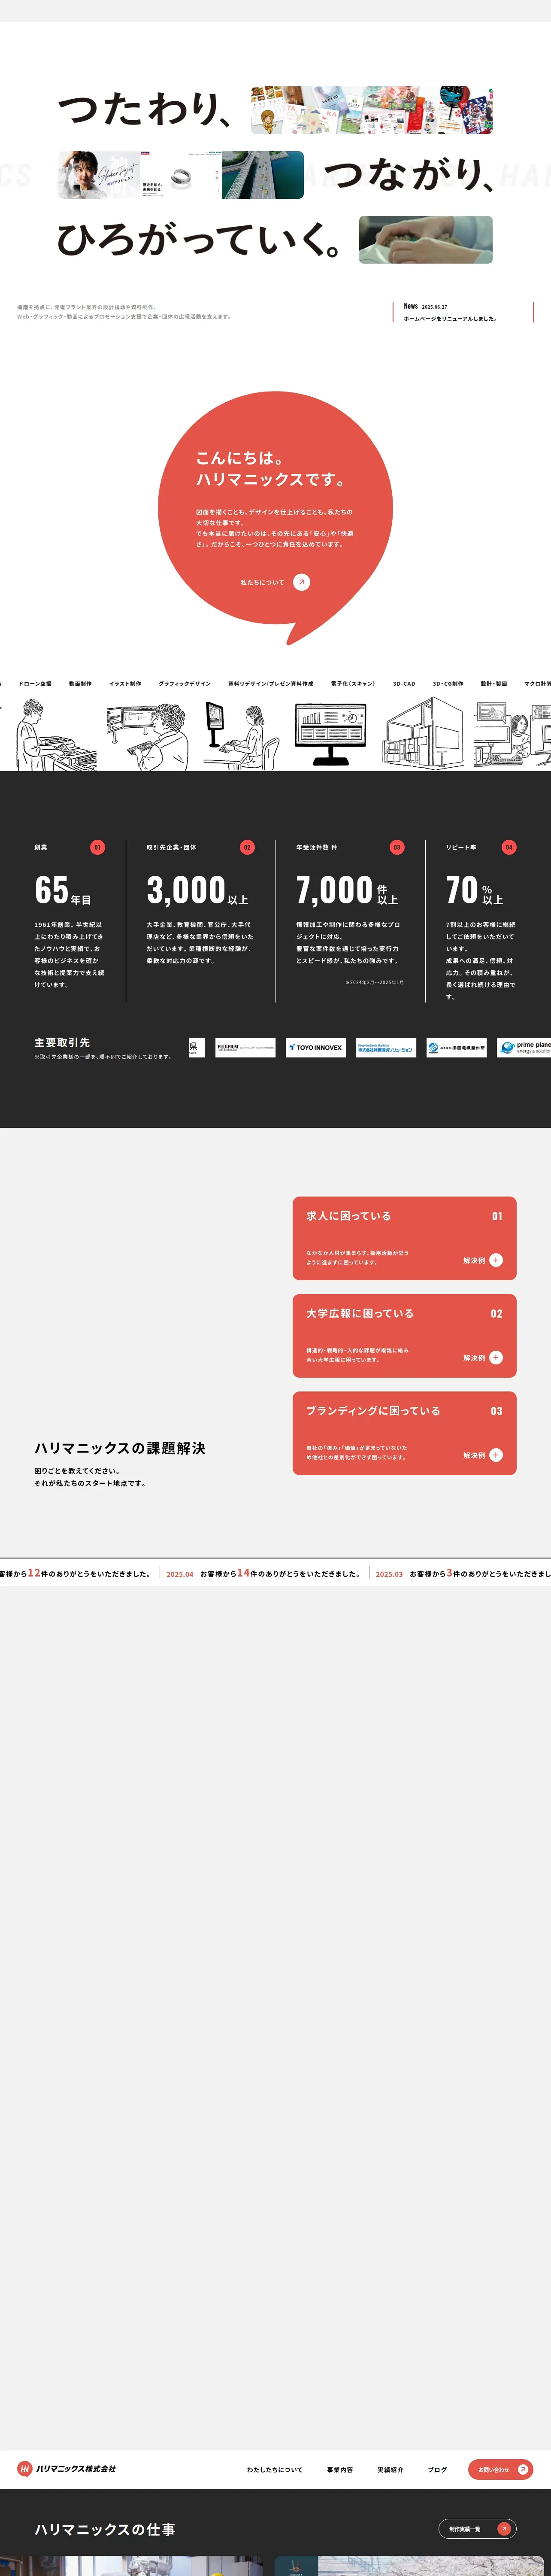
Task: Open わたしたちについて in the navigation bar
Action: [275, 2469]
